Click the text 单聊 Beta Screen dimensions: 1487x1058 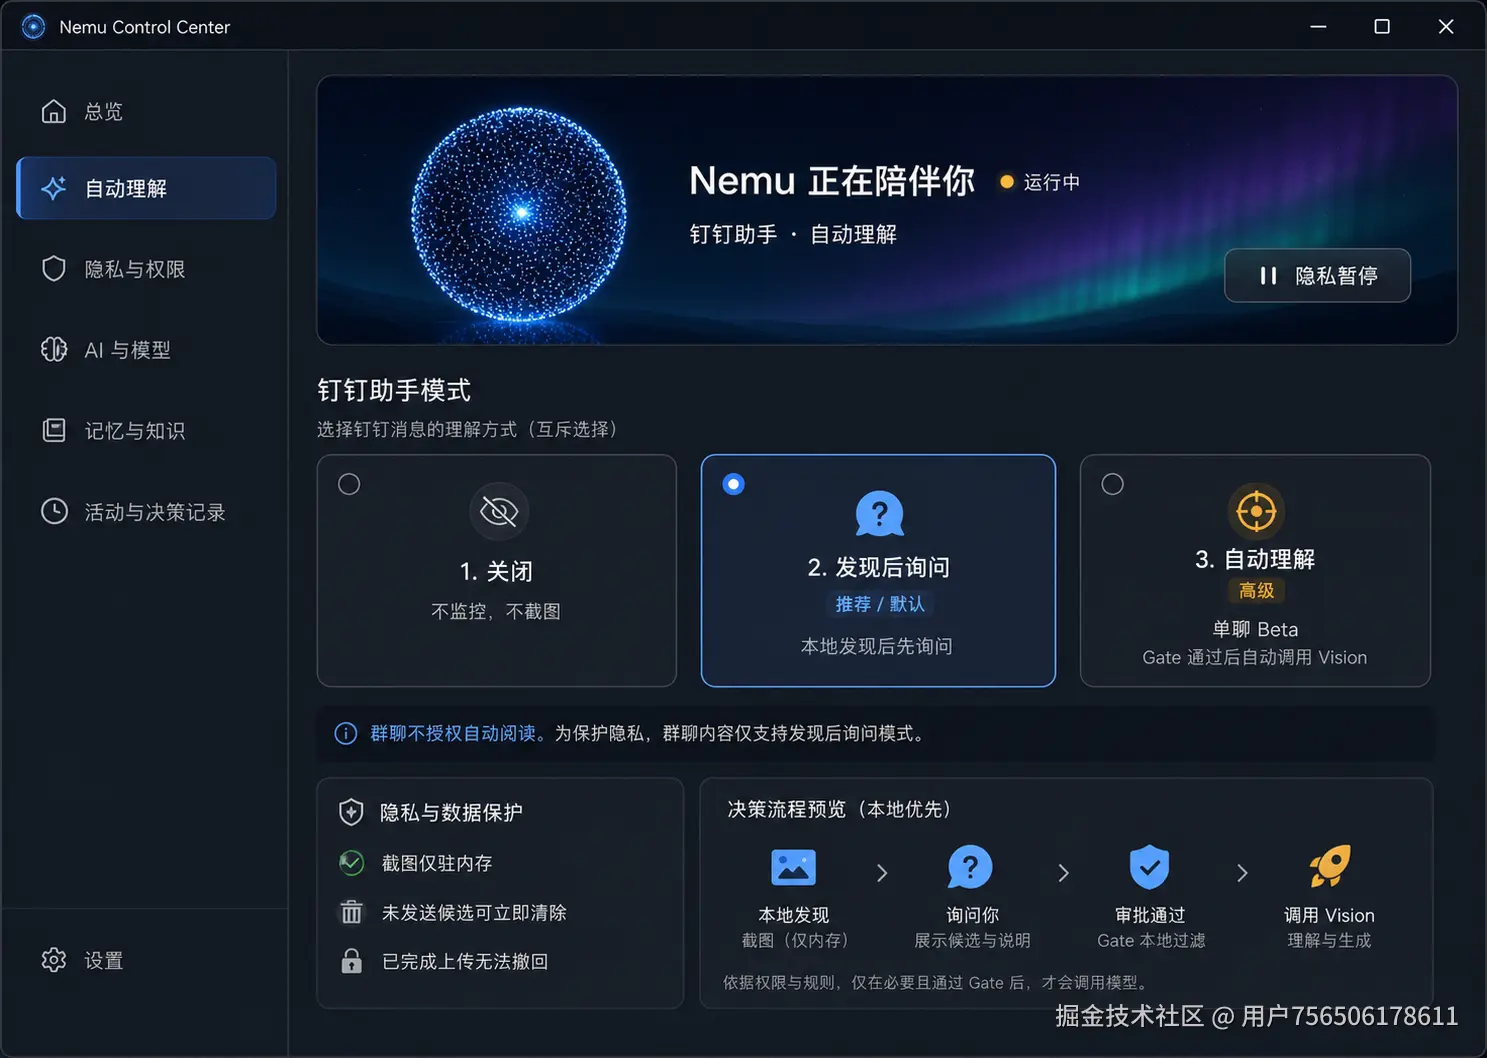[x=1255, y=629]
